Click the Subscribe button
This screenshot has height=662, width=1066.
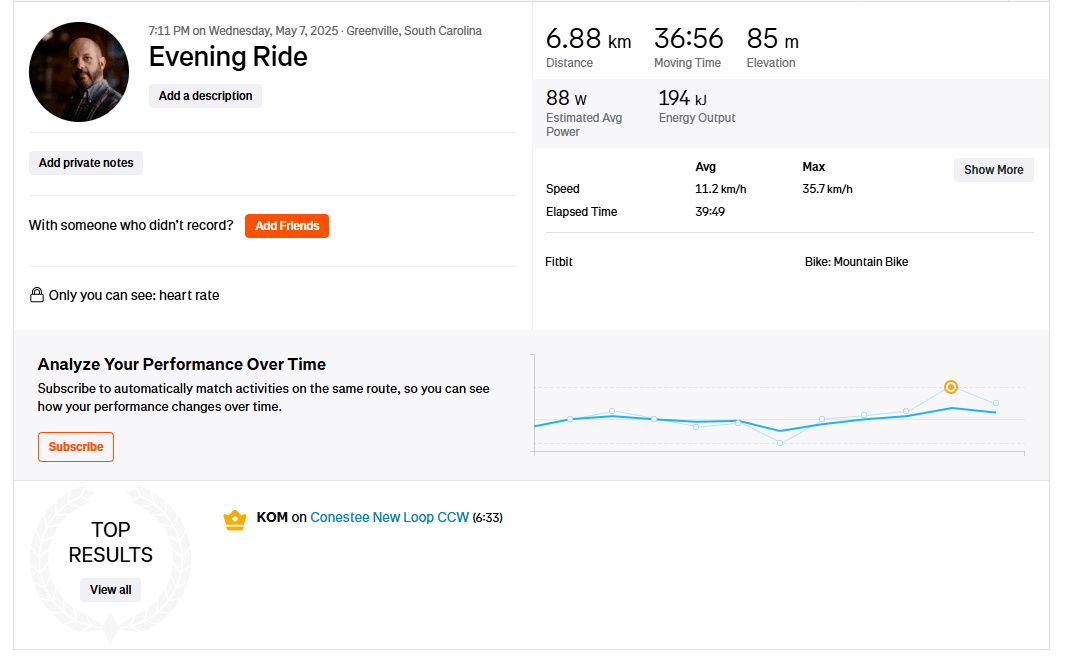pos(76,447)
